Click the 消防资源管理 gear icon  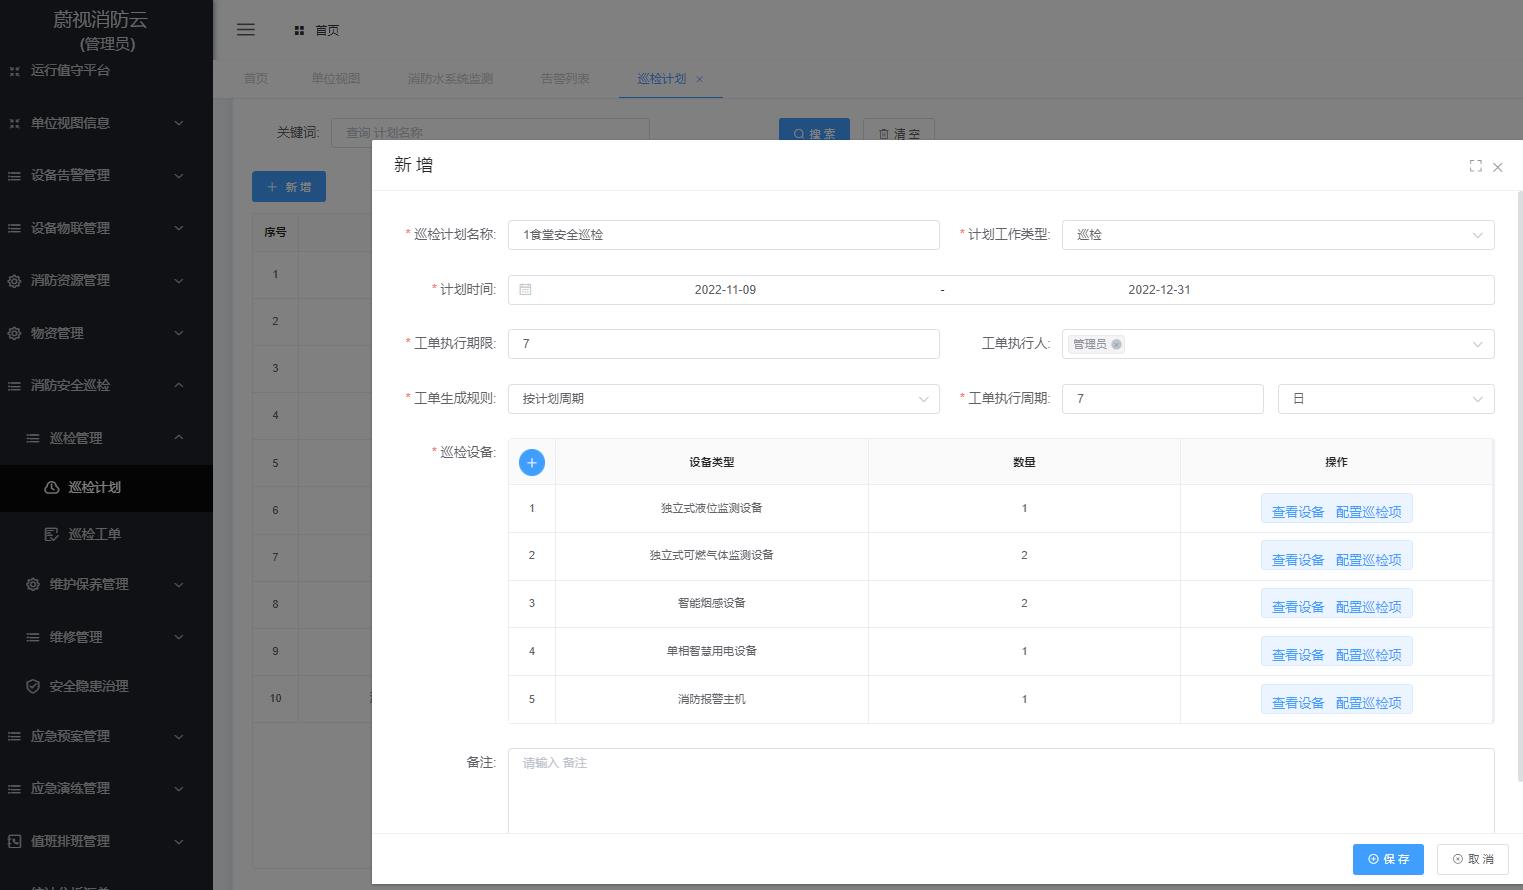[x=14, y=281]
